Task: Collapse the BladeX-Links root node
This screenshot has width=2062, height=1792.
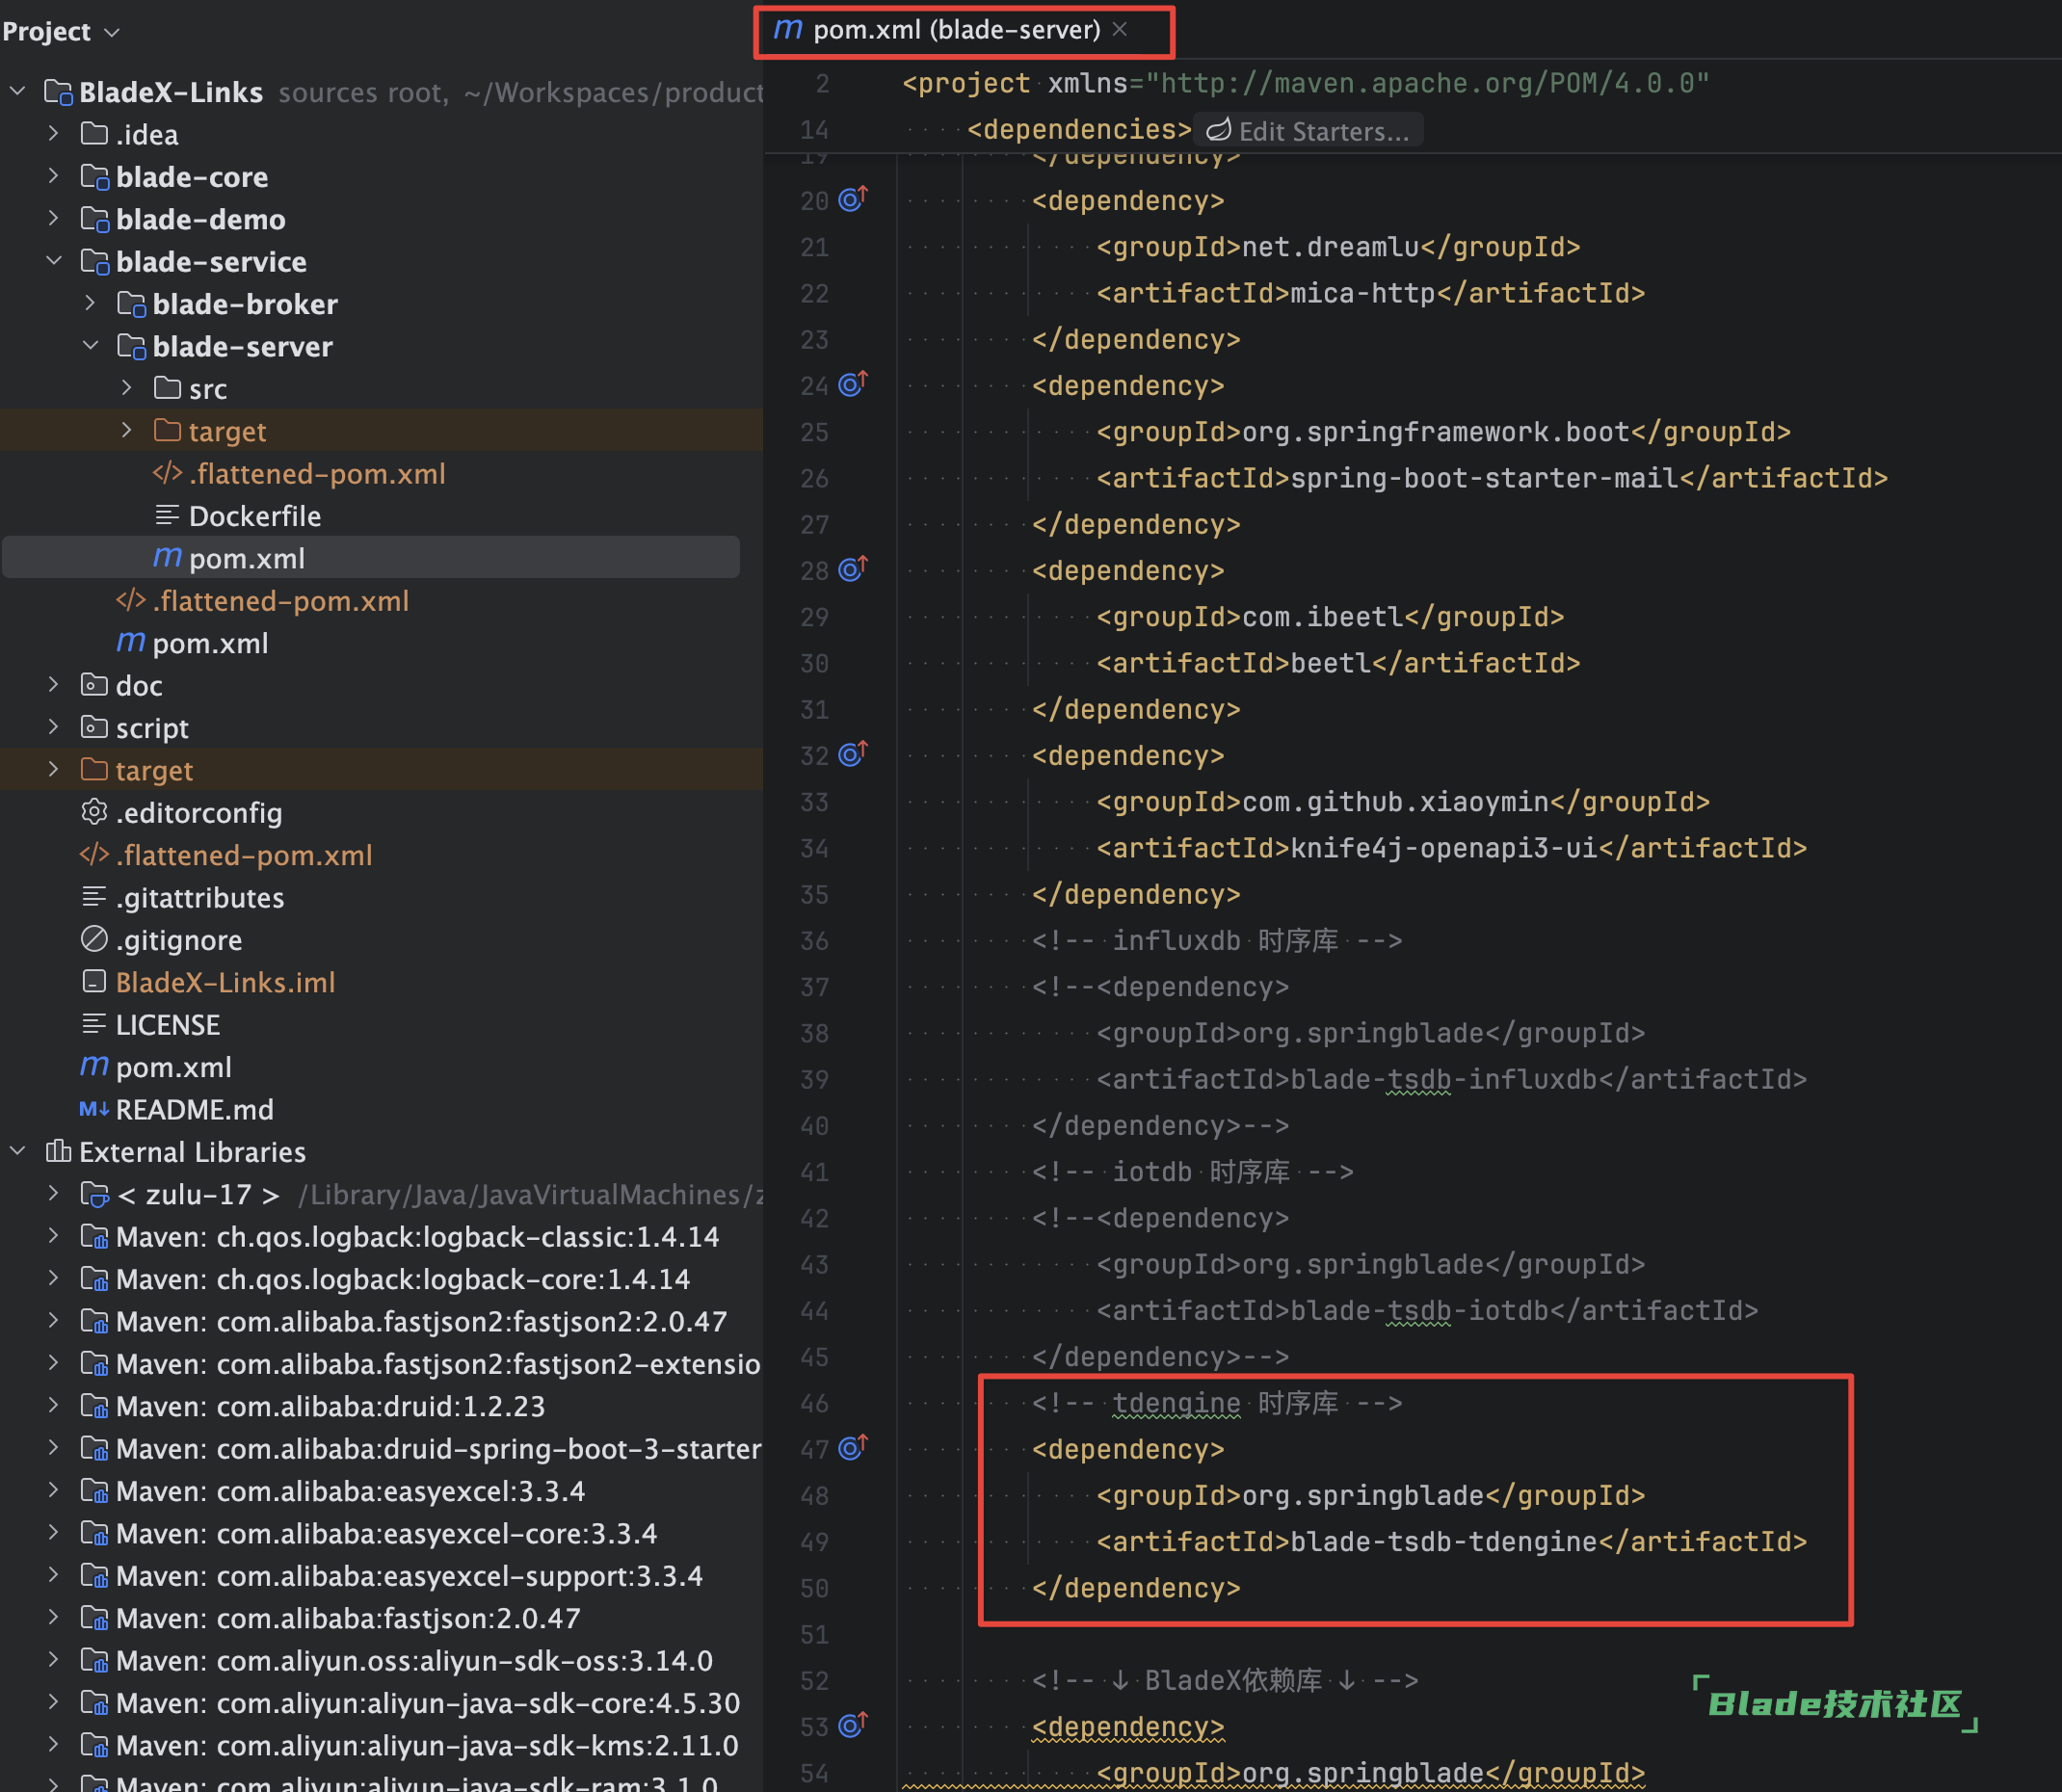Action: tap(17, 91)
